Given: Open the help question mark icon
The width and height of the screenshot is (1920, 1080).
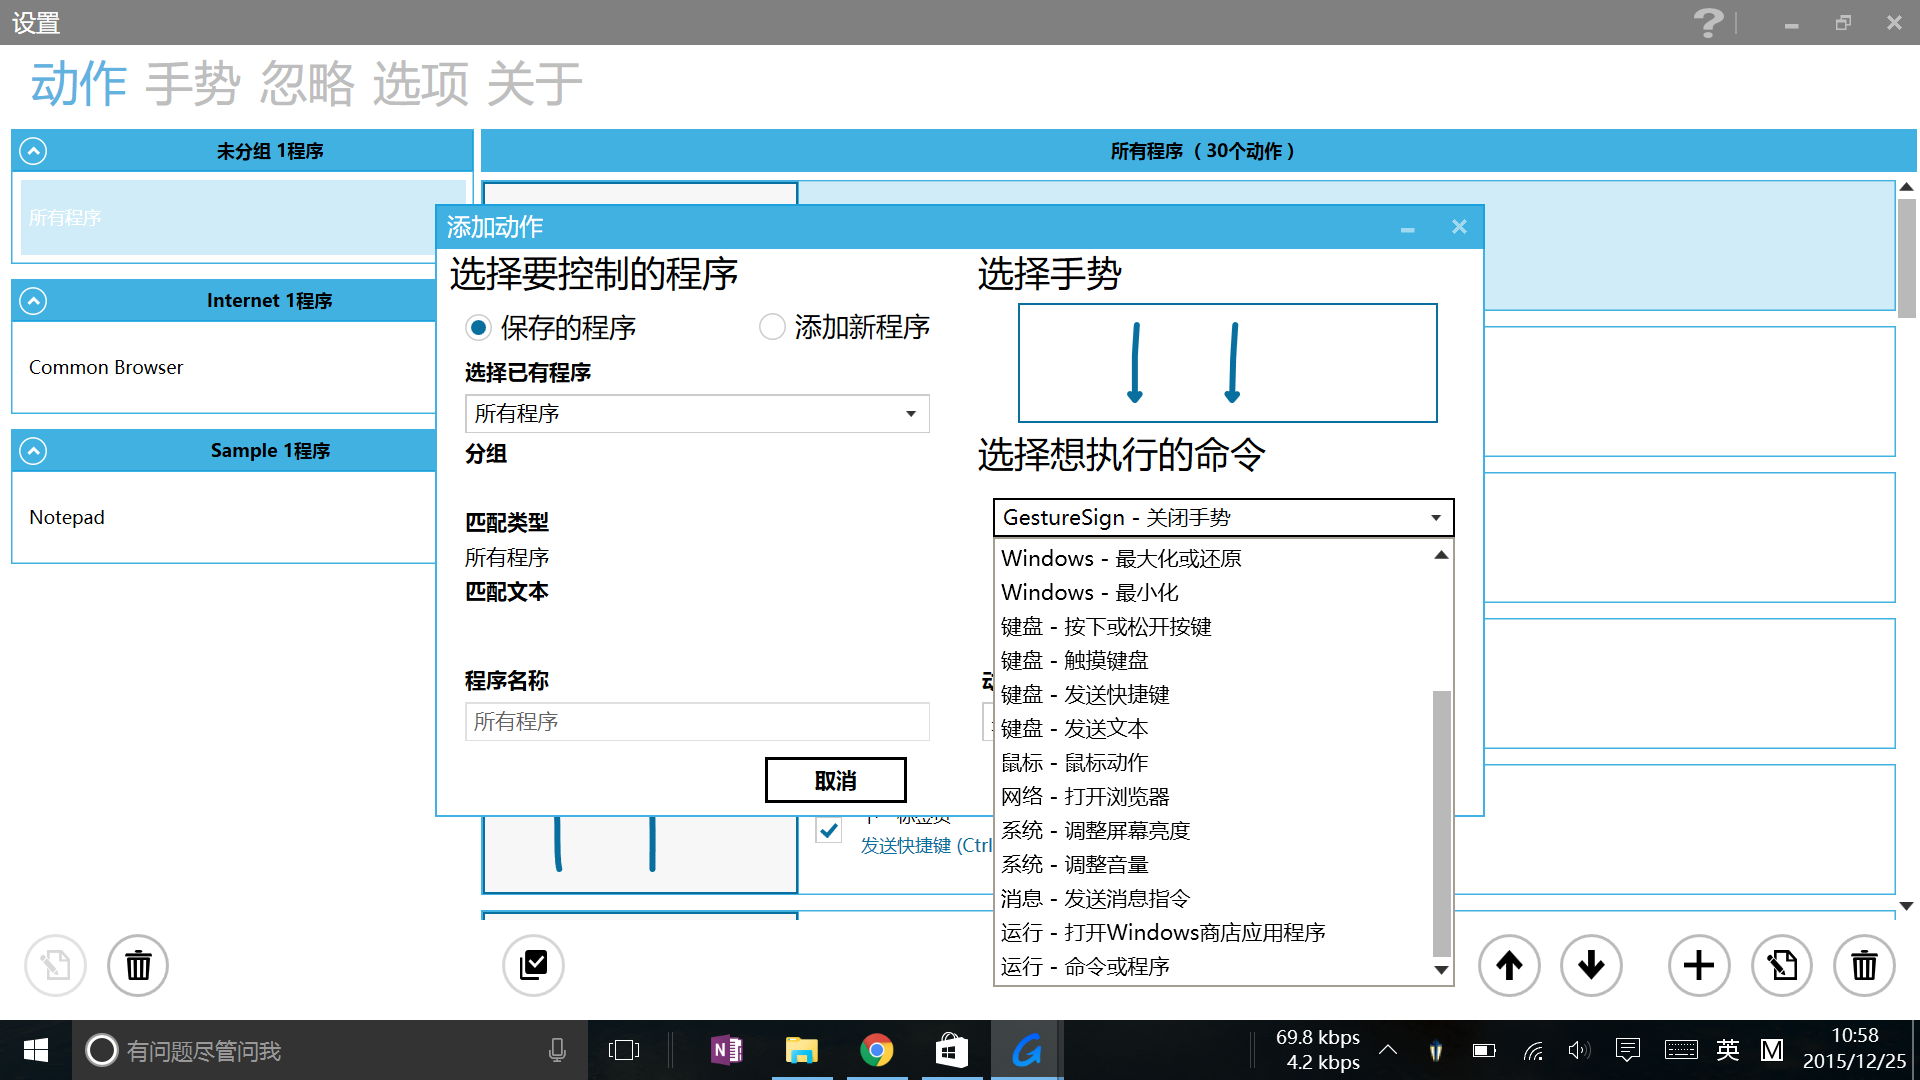Looking at the screenshot, I should (x=1708, y=22).
